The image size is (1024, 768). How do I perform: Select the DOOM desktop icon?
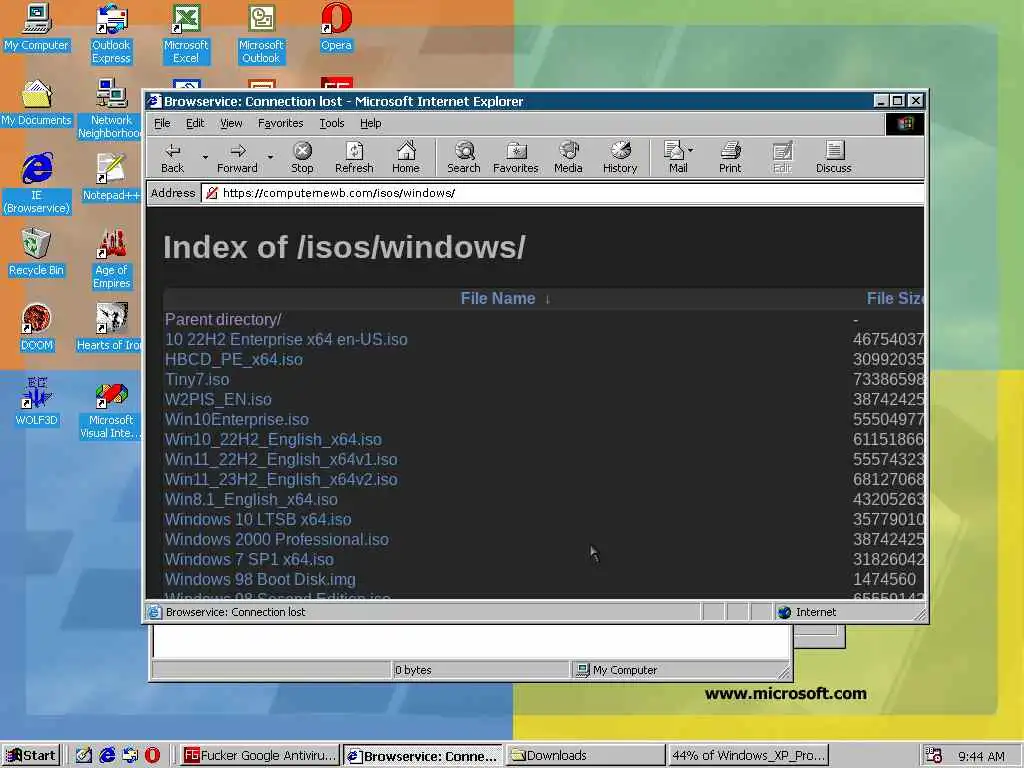(x=36, y=328)
